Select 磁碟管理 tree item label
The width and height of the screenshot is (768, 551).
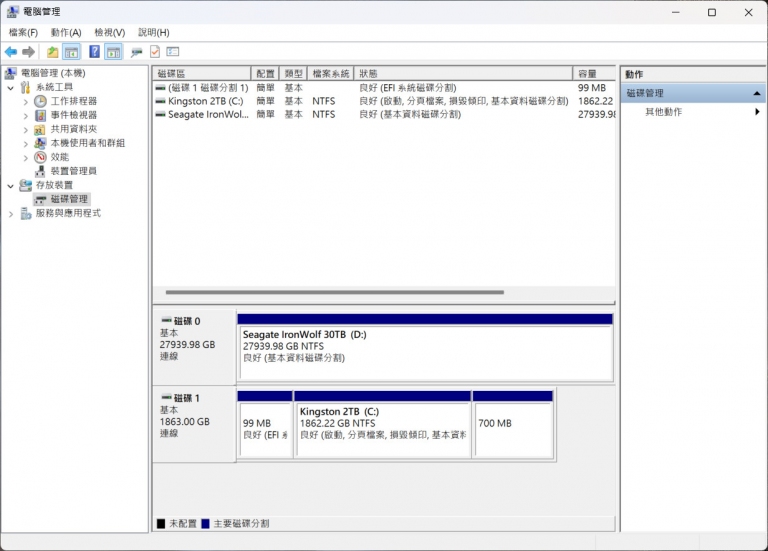(x=69, y=199)
